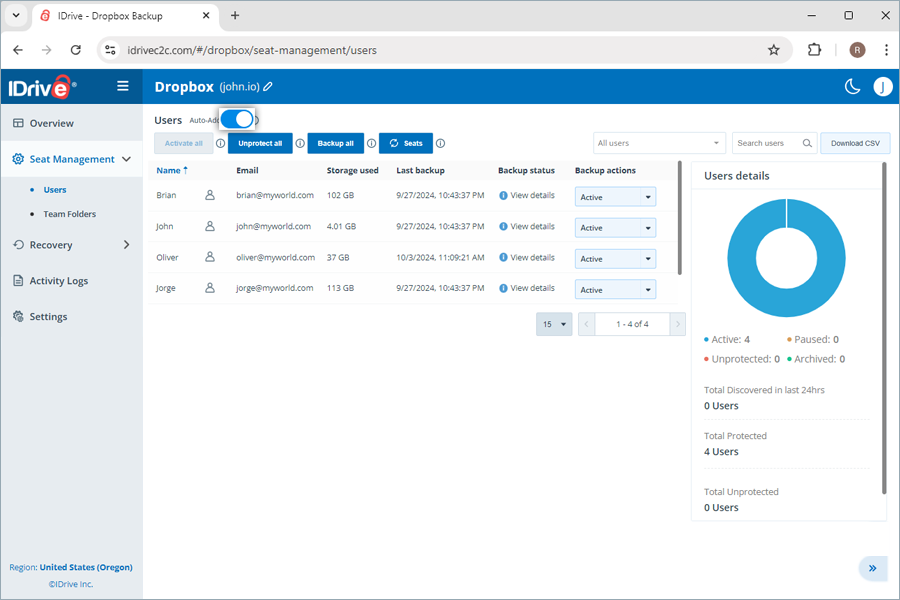This screenshot has width=900, height=600.
Task: Click the Users details panel scrollbar
Action: (885, 328)
